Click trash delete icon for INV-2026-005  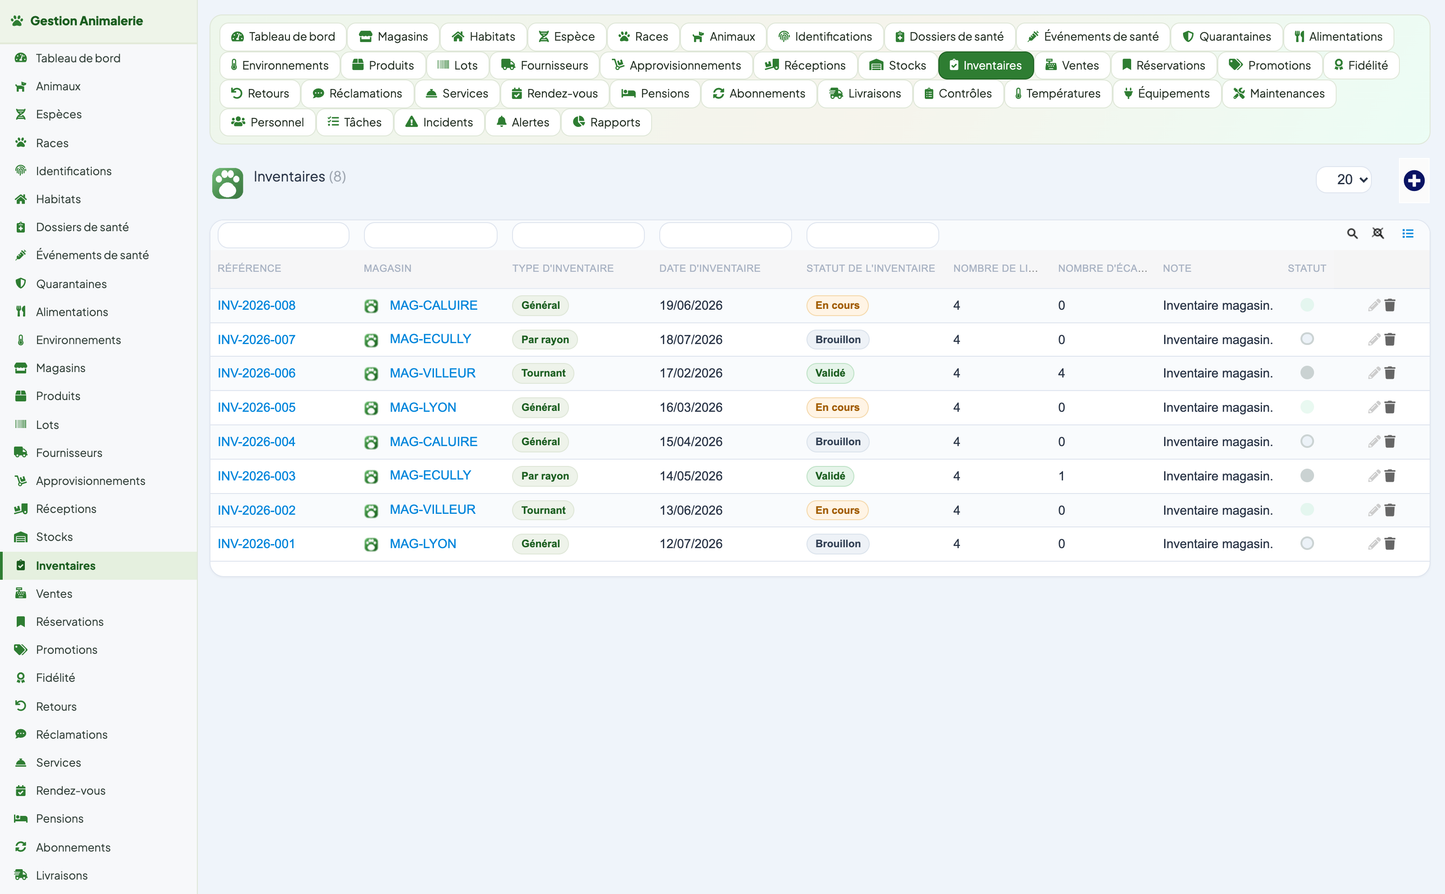1390,407
